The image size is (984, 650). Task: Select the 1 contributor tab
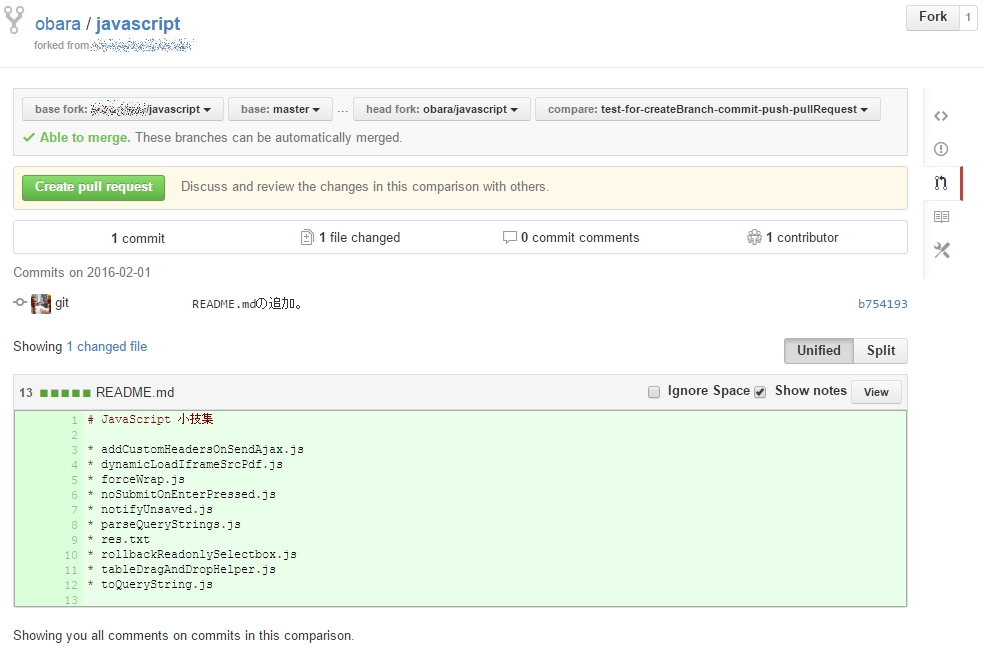(793, 237)
